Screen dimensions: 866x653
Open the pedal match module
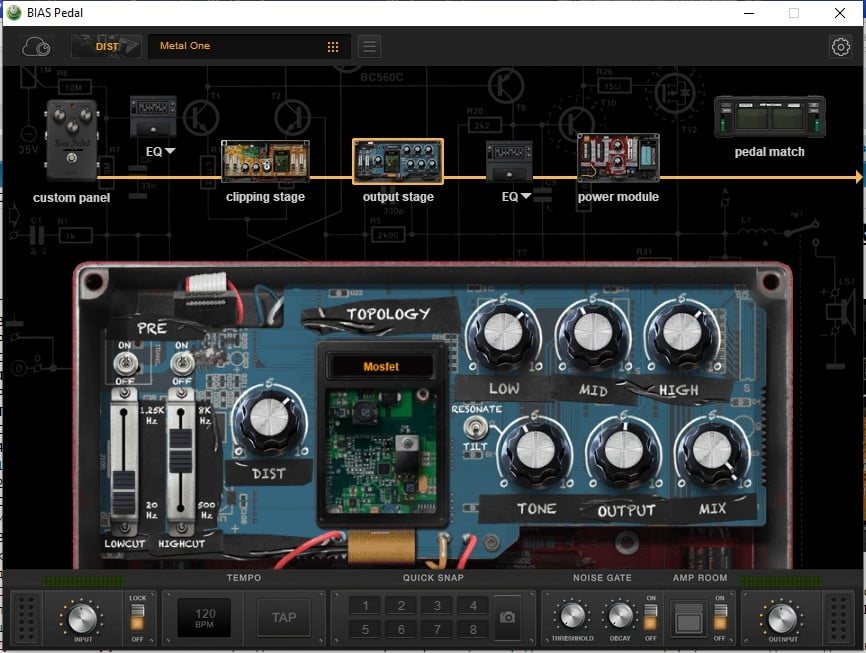coord(769,117)
